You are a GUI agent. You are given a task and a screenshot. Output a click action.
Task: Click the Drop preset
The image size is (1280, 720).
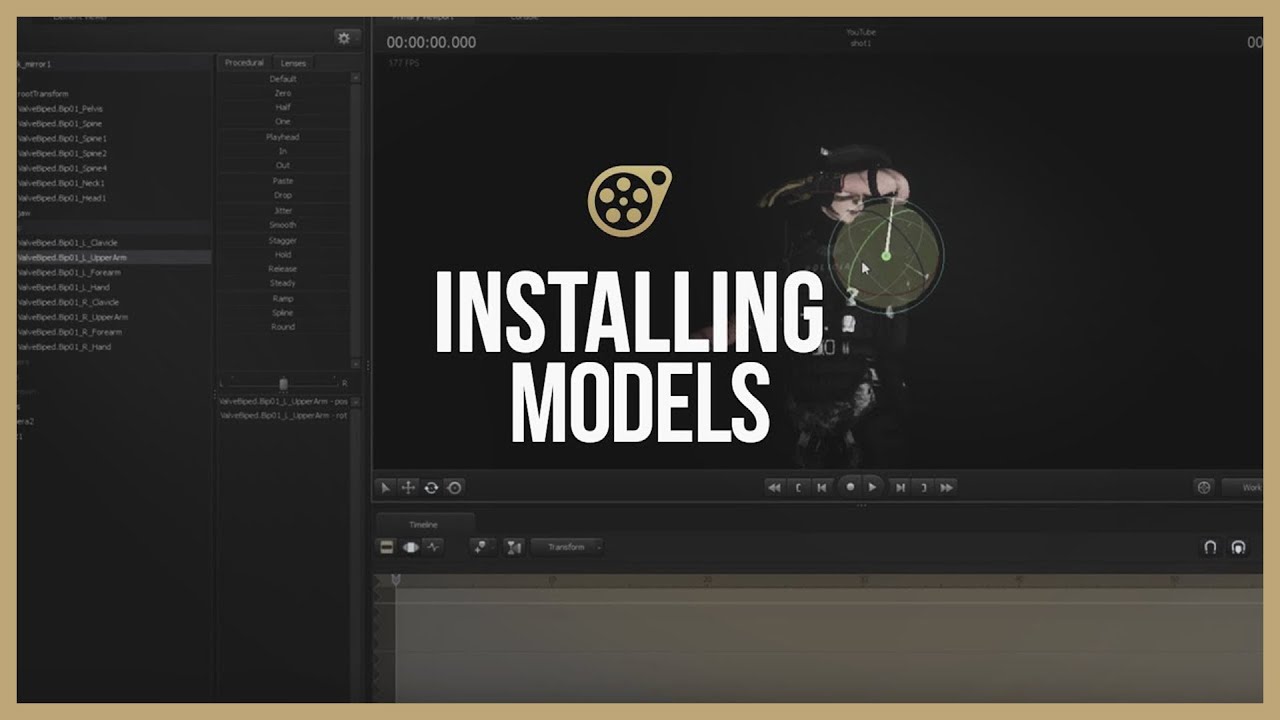click(x=283, y=195)
